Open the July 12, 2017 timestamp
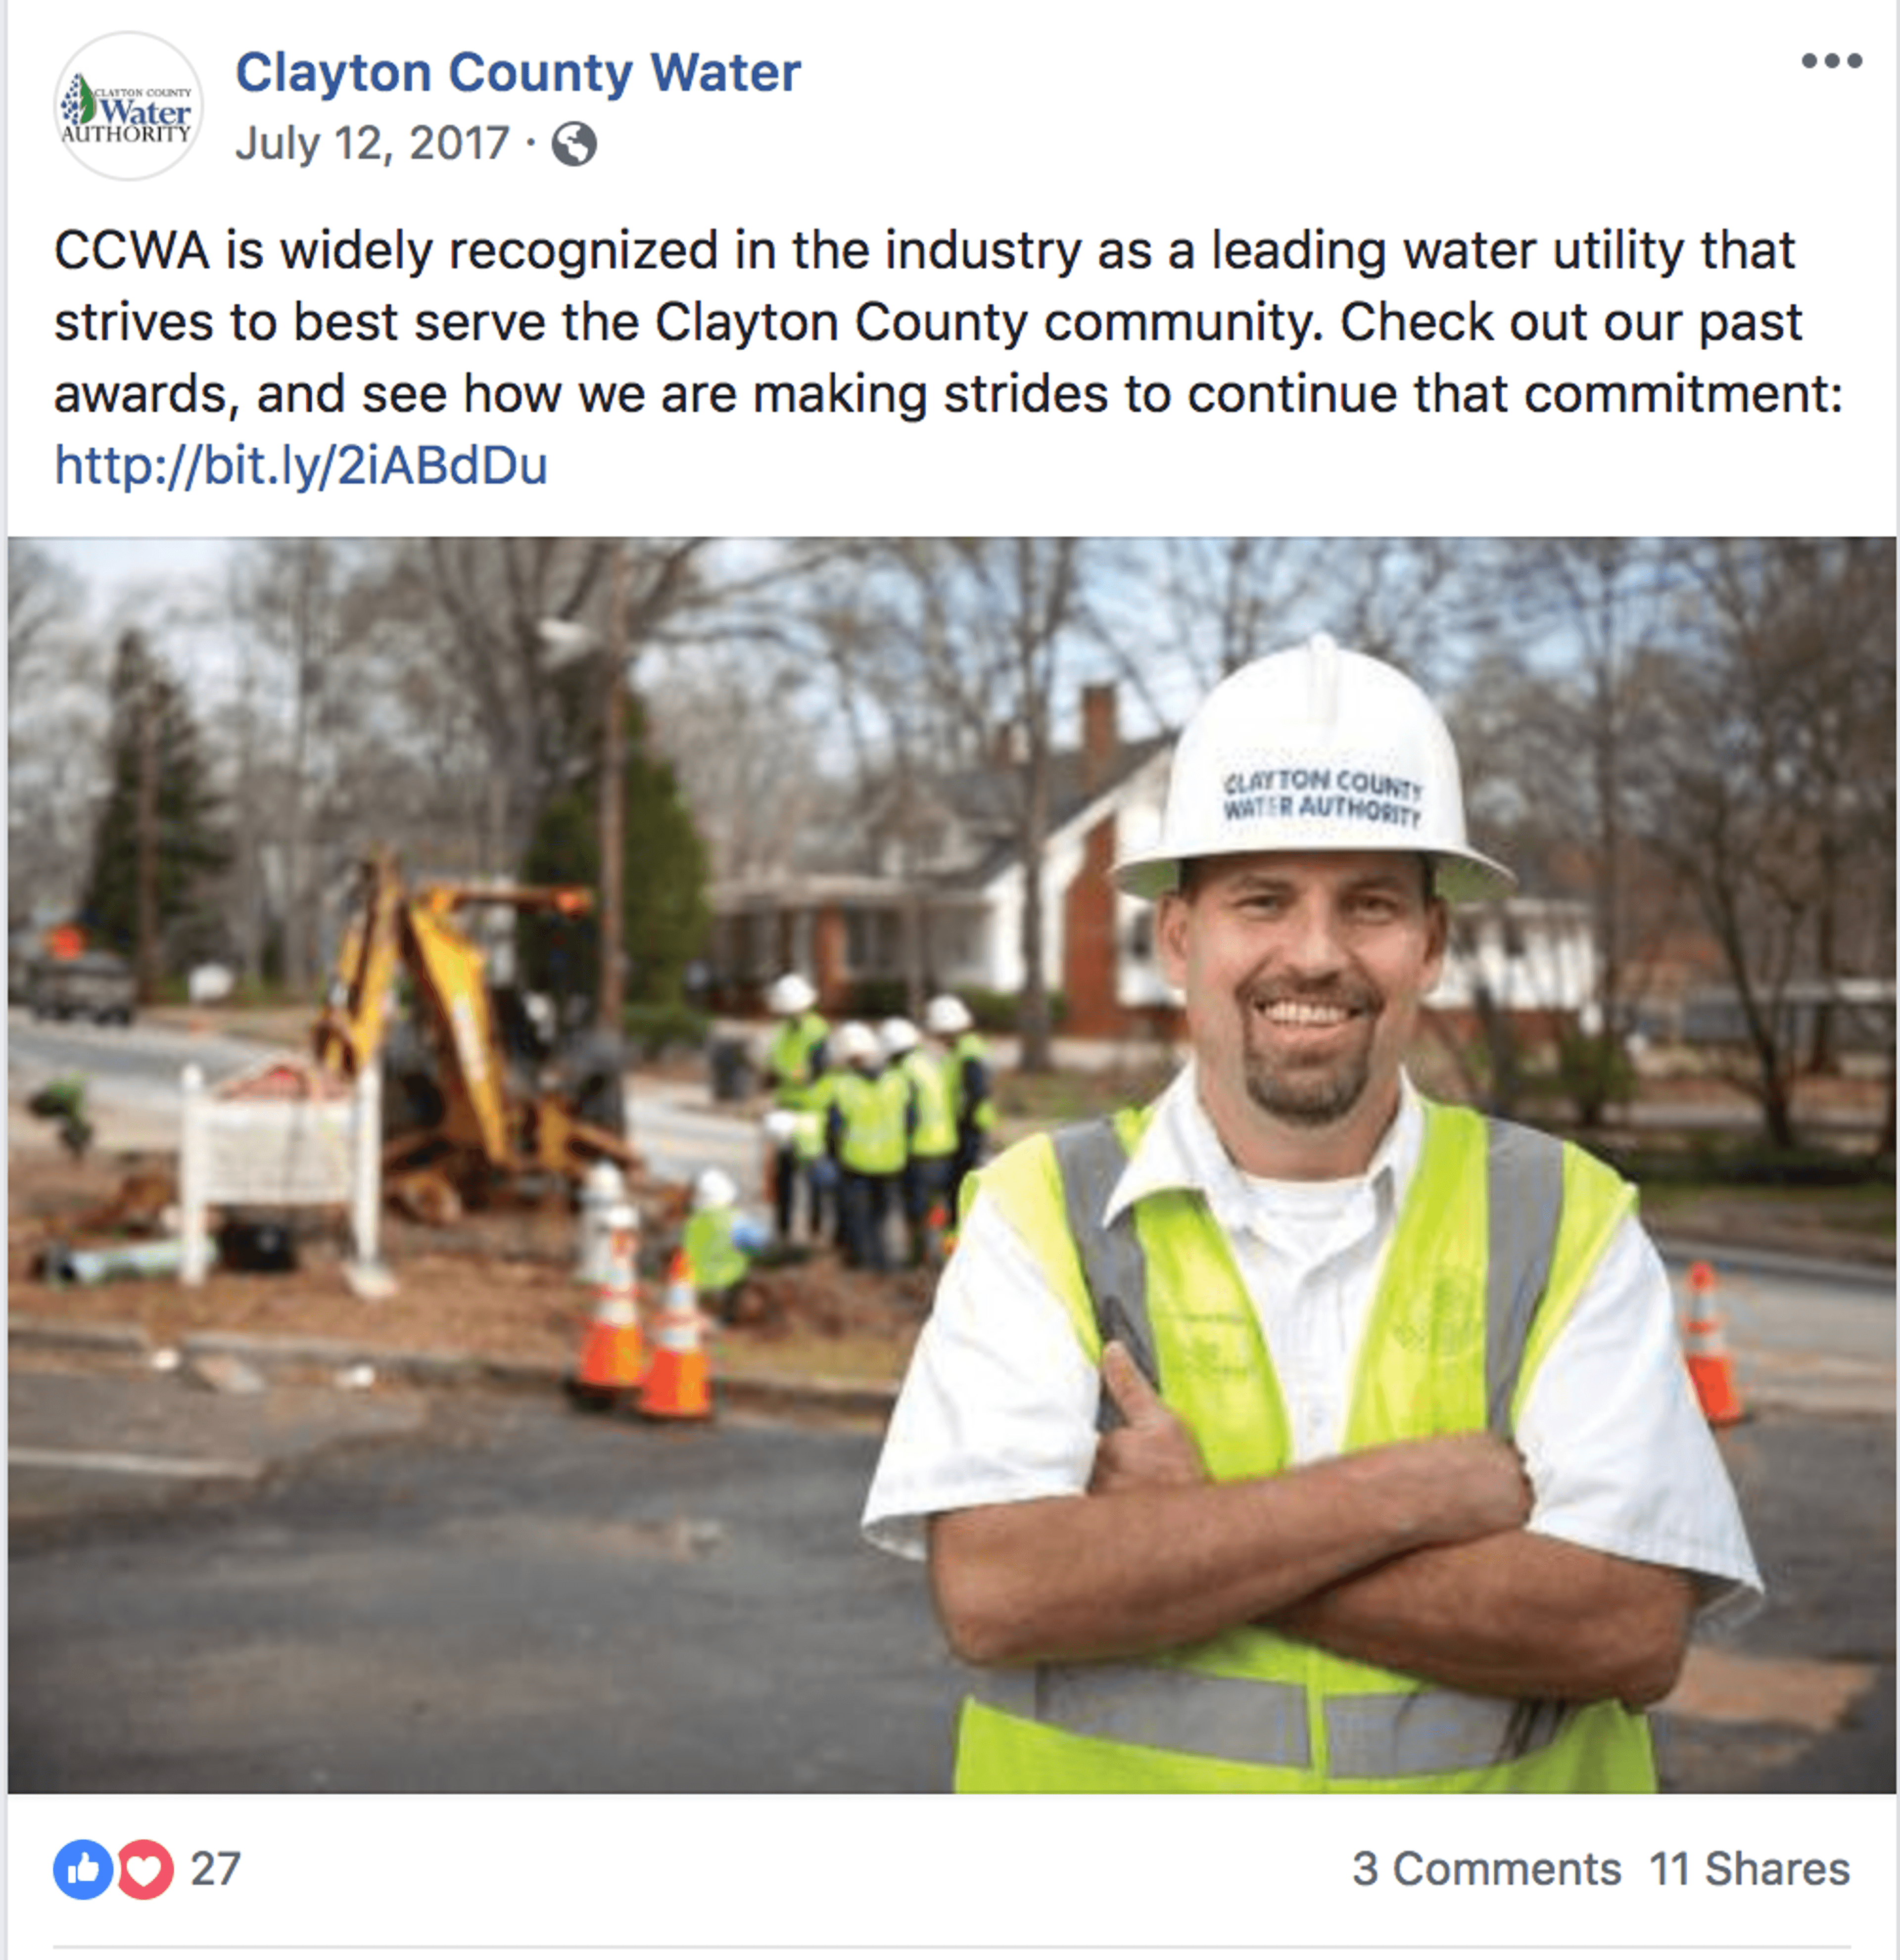1900x1960 pixels. tap(372, 143)
